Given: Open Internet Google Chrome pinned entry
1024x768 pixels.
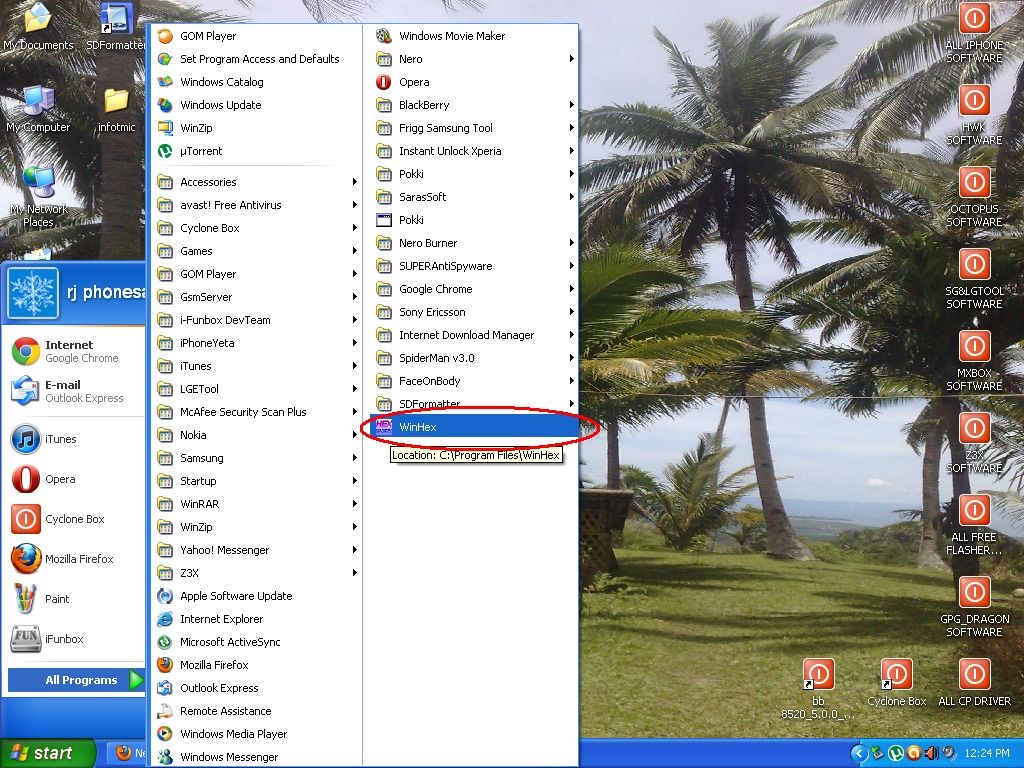Looking at the screenshot, I should pyautogui.click(x=74, y=351).
